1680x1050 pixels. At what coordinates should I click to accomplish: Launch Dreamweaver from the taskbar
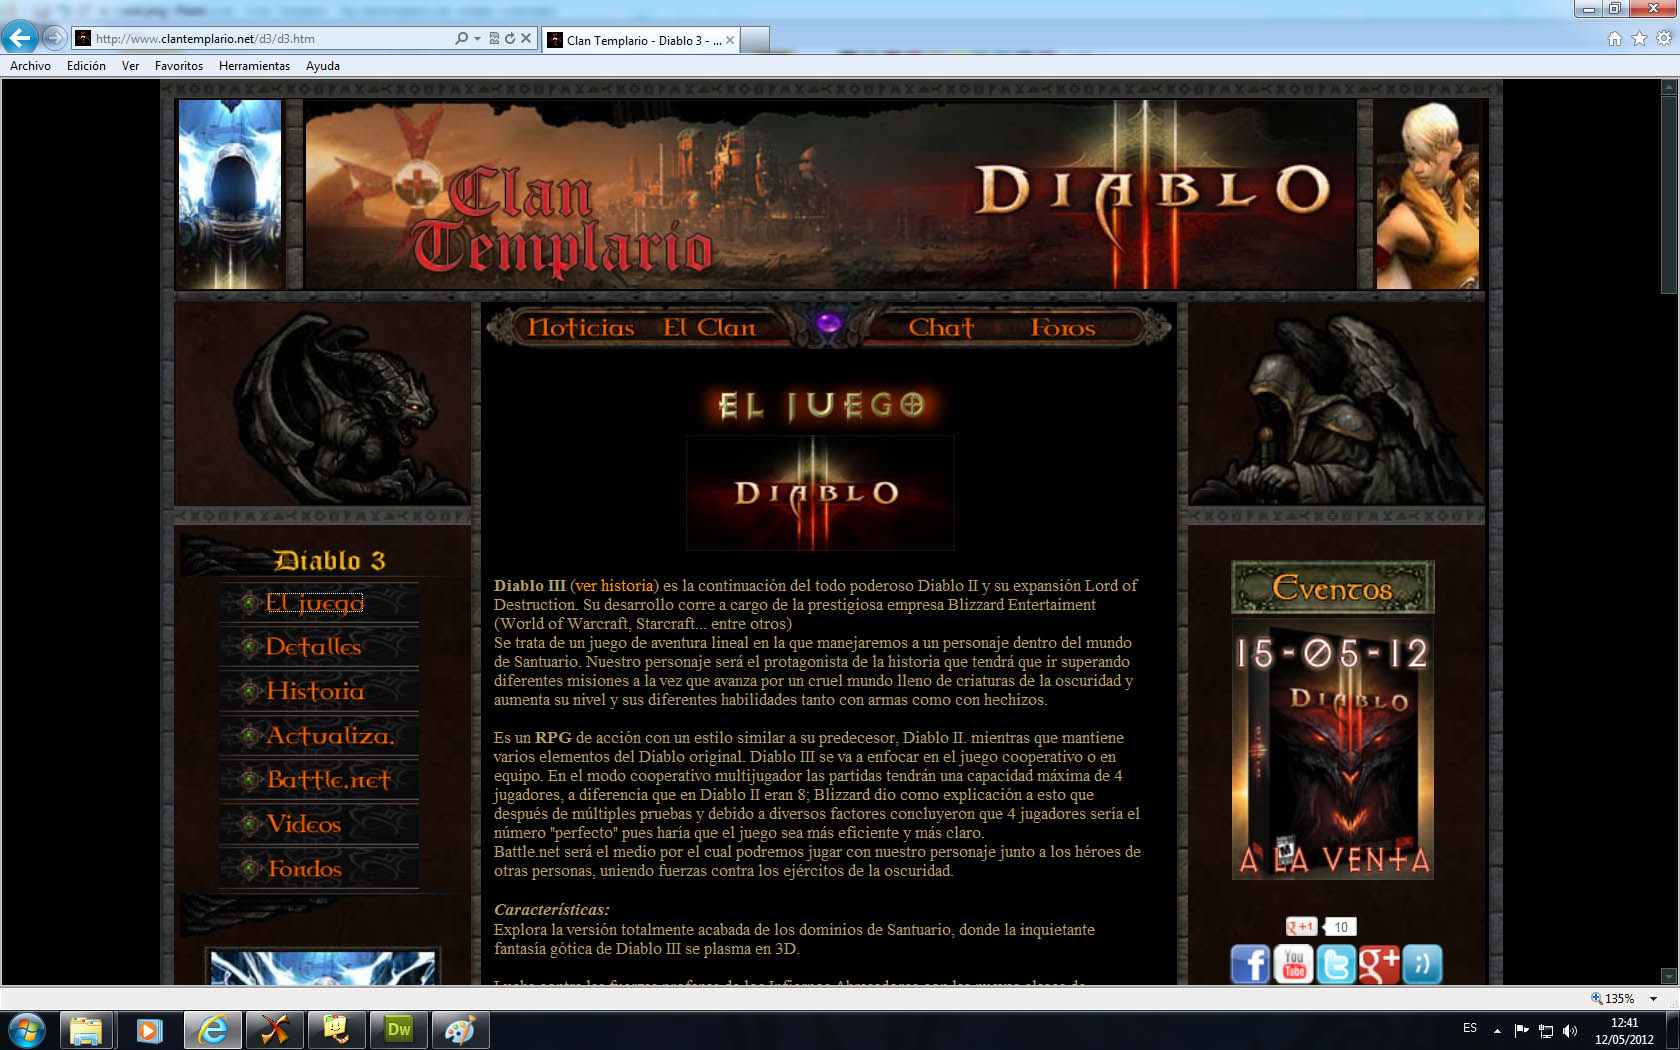(x=399, y=1030)
